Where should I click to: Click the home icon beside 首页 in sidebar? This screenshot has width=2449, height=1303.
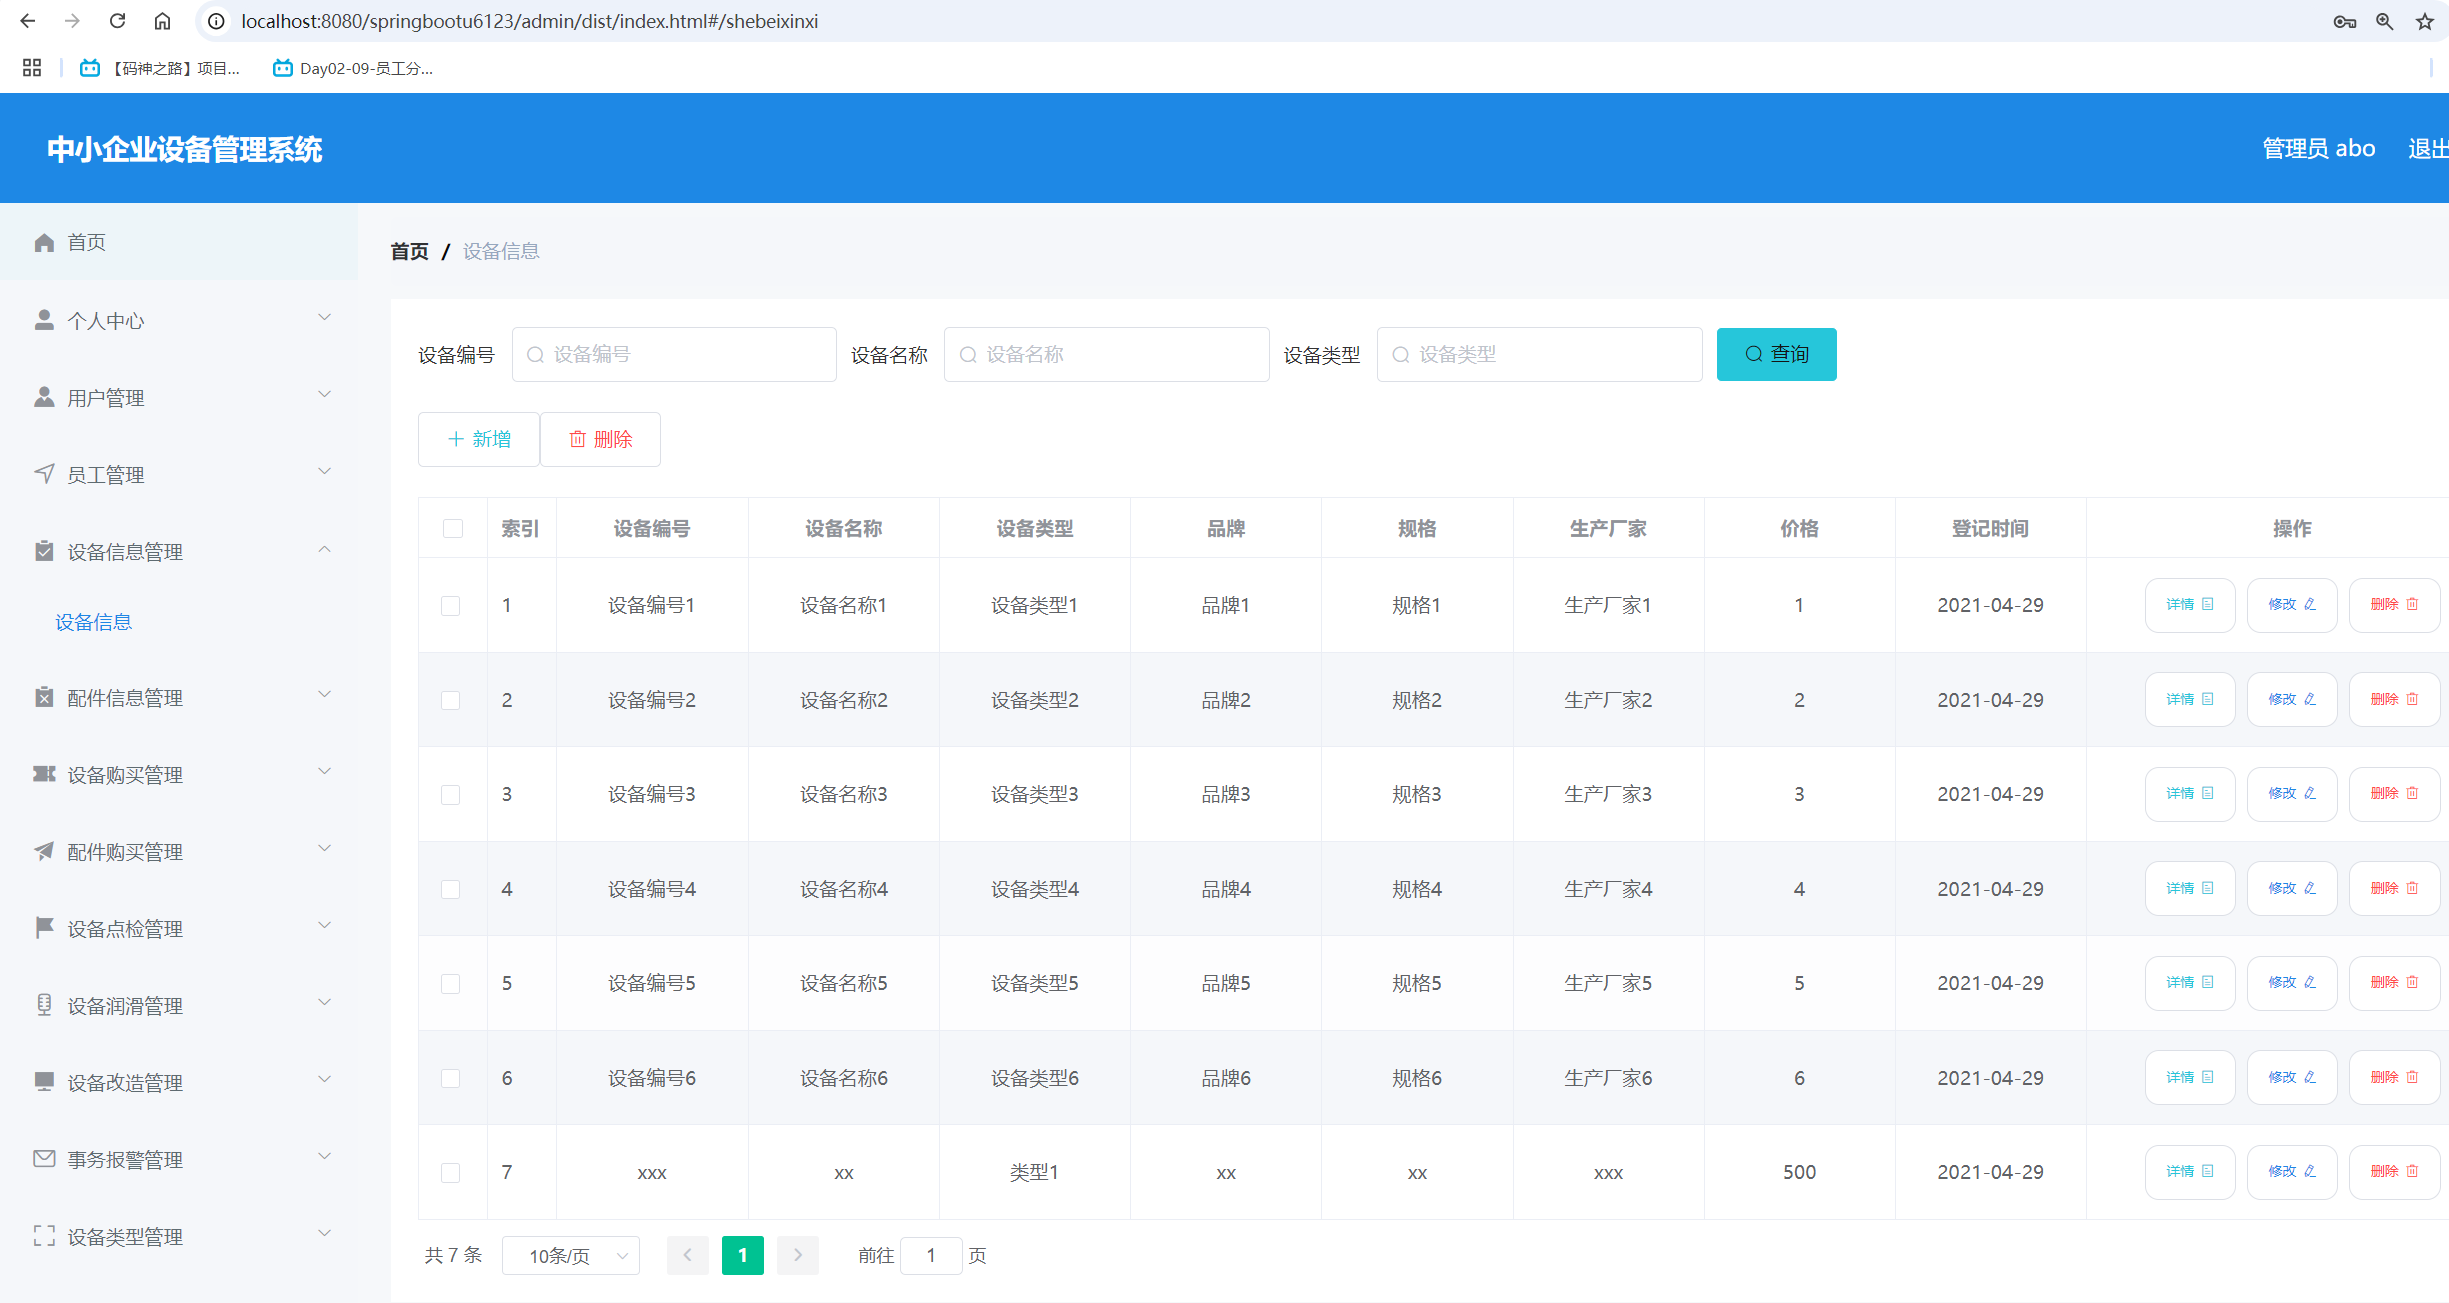tap(43, 242)
